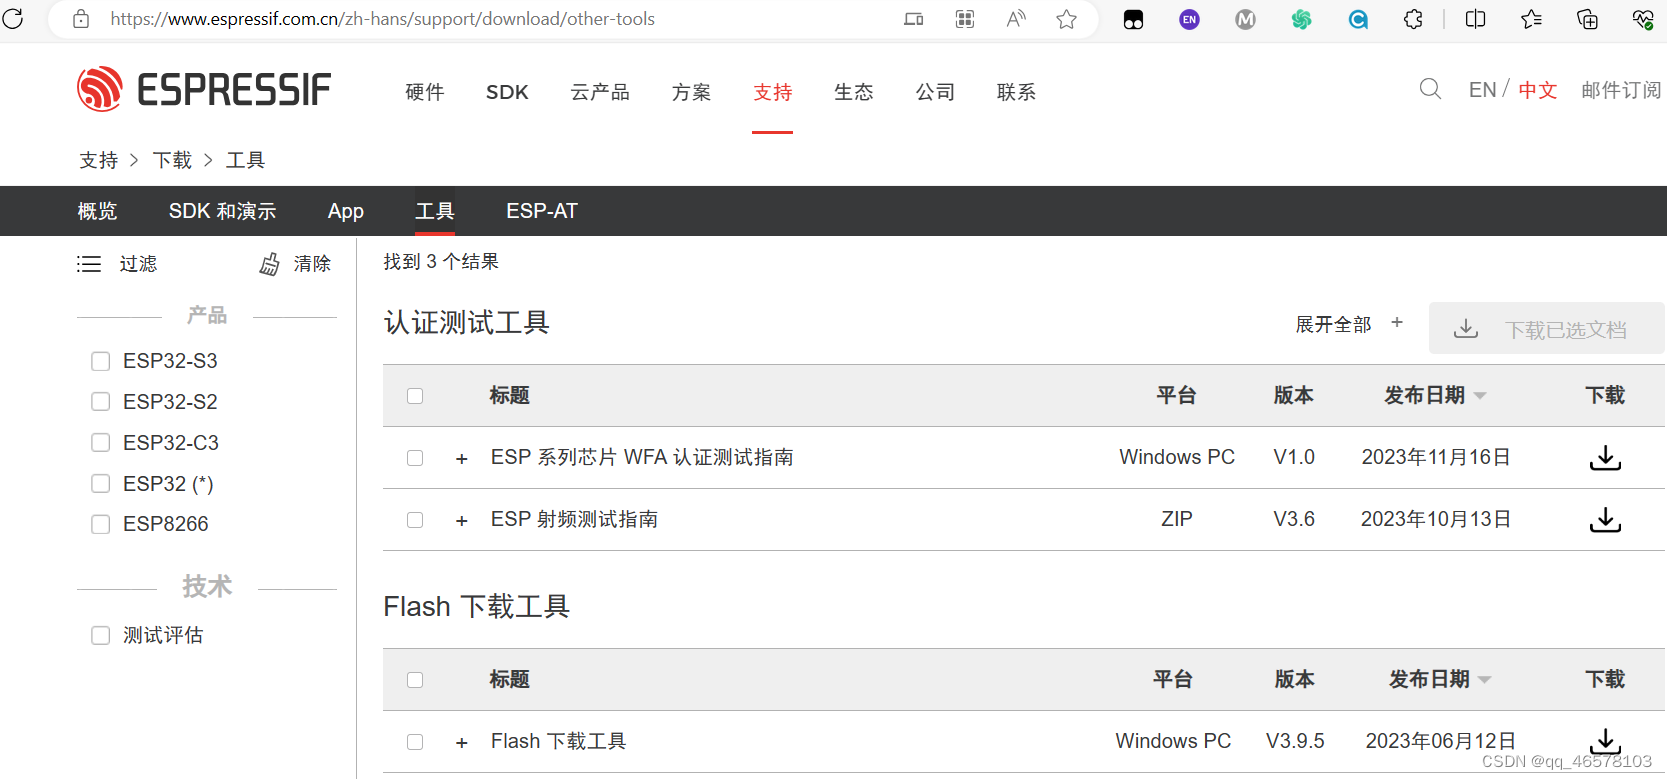1667x779 pixels.
Task: Add page to favorites with the star icon
Action: tap(1067, 19)
